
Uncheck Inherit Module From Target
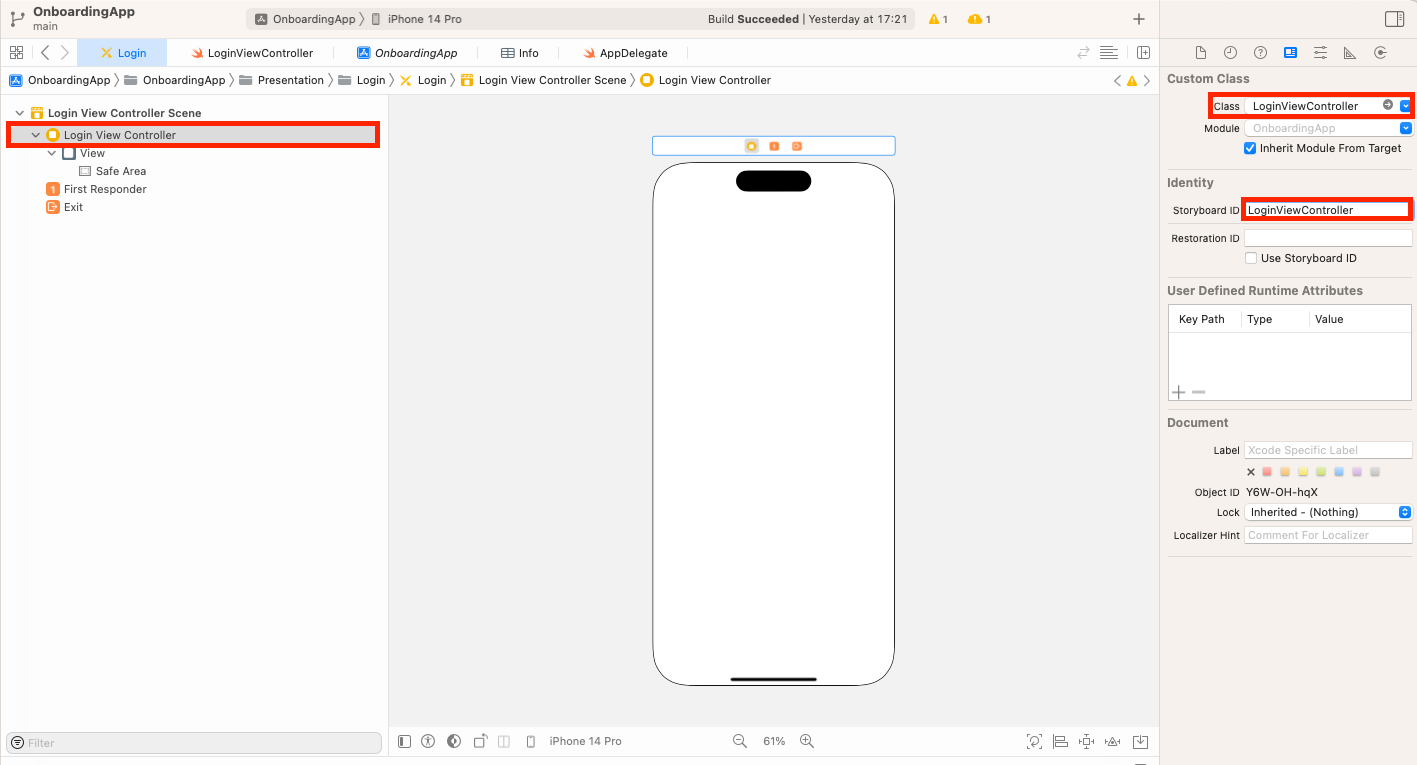[x=1249, y=148]
